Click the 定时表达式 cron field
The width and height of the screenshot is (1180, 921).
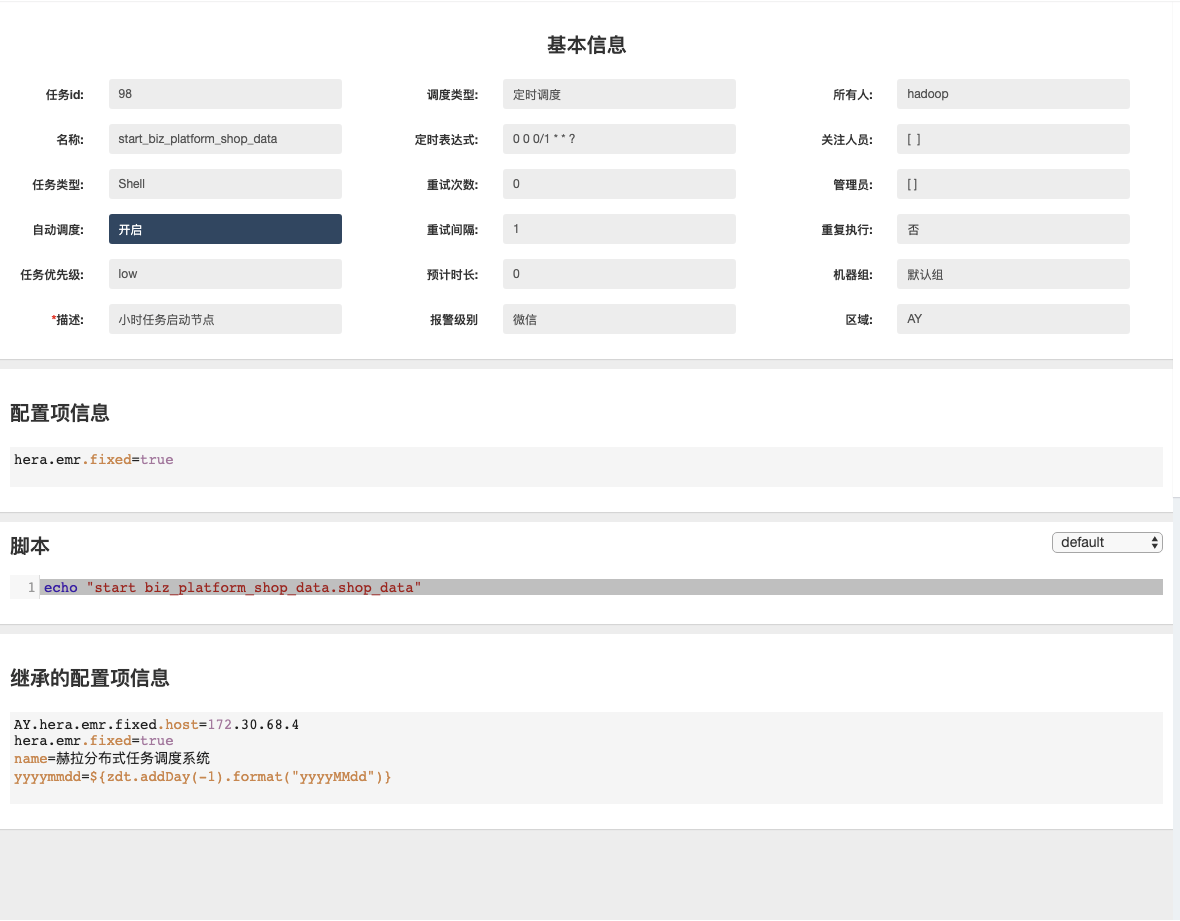tap(619, 139)
